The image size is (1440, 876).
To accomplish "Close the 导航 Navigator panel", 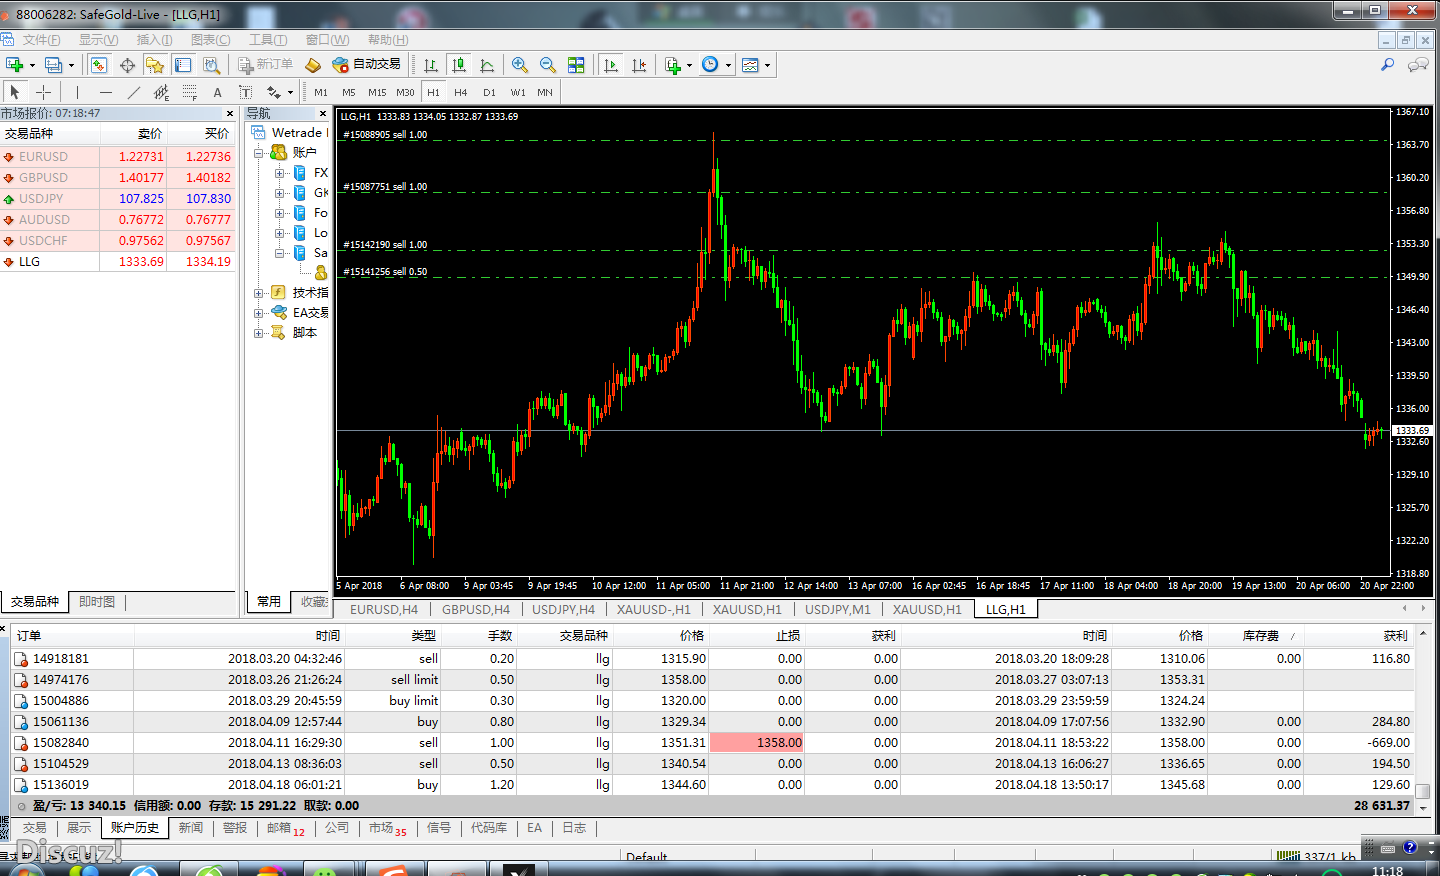I will click(x=324, y=114).
